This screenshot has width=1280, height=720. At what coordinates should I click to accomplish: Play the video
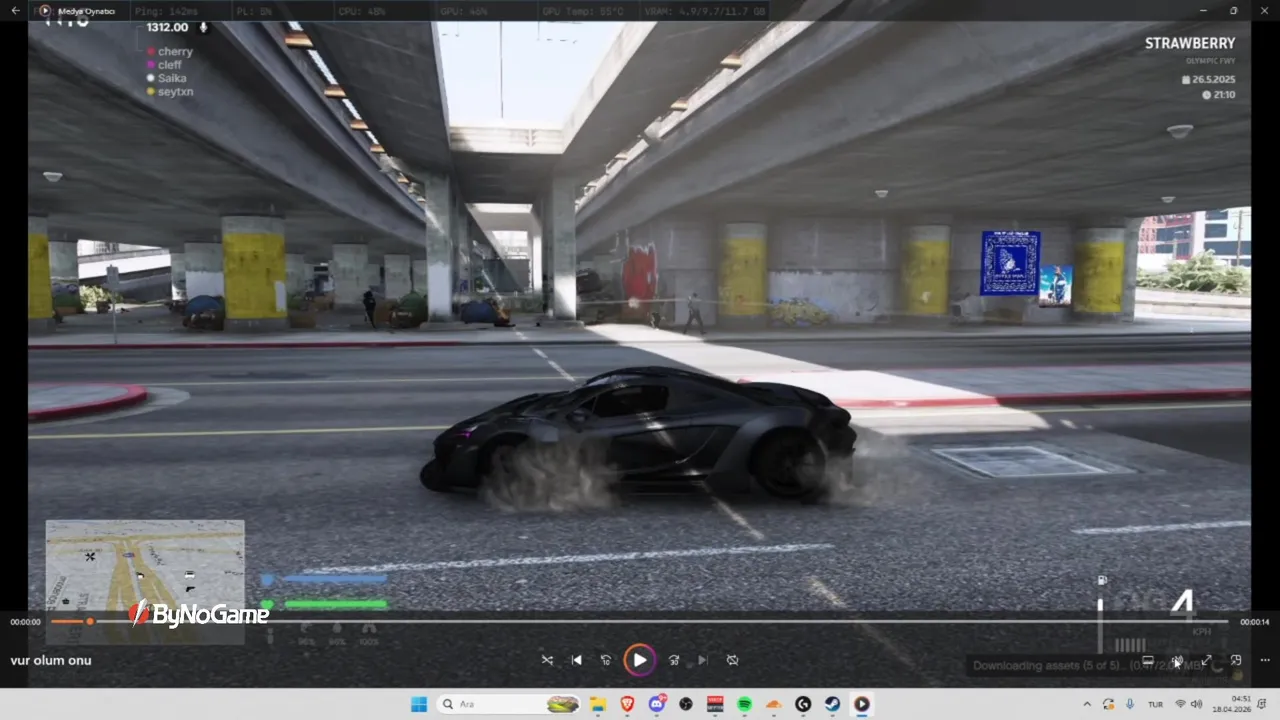[639, 660]
